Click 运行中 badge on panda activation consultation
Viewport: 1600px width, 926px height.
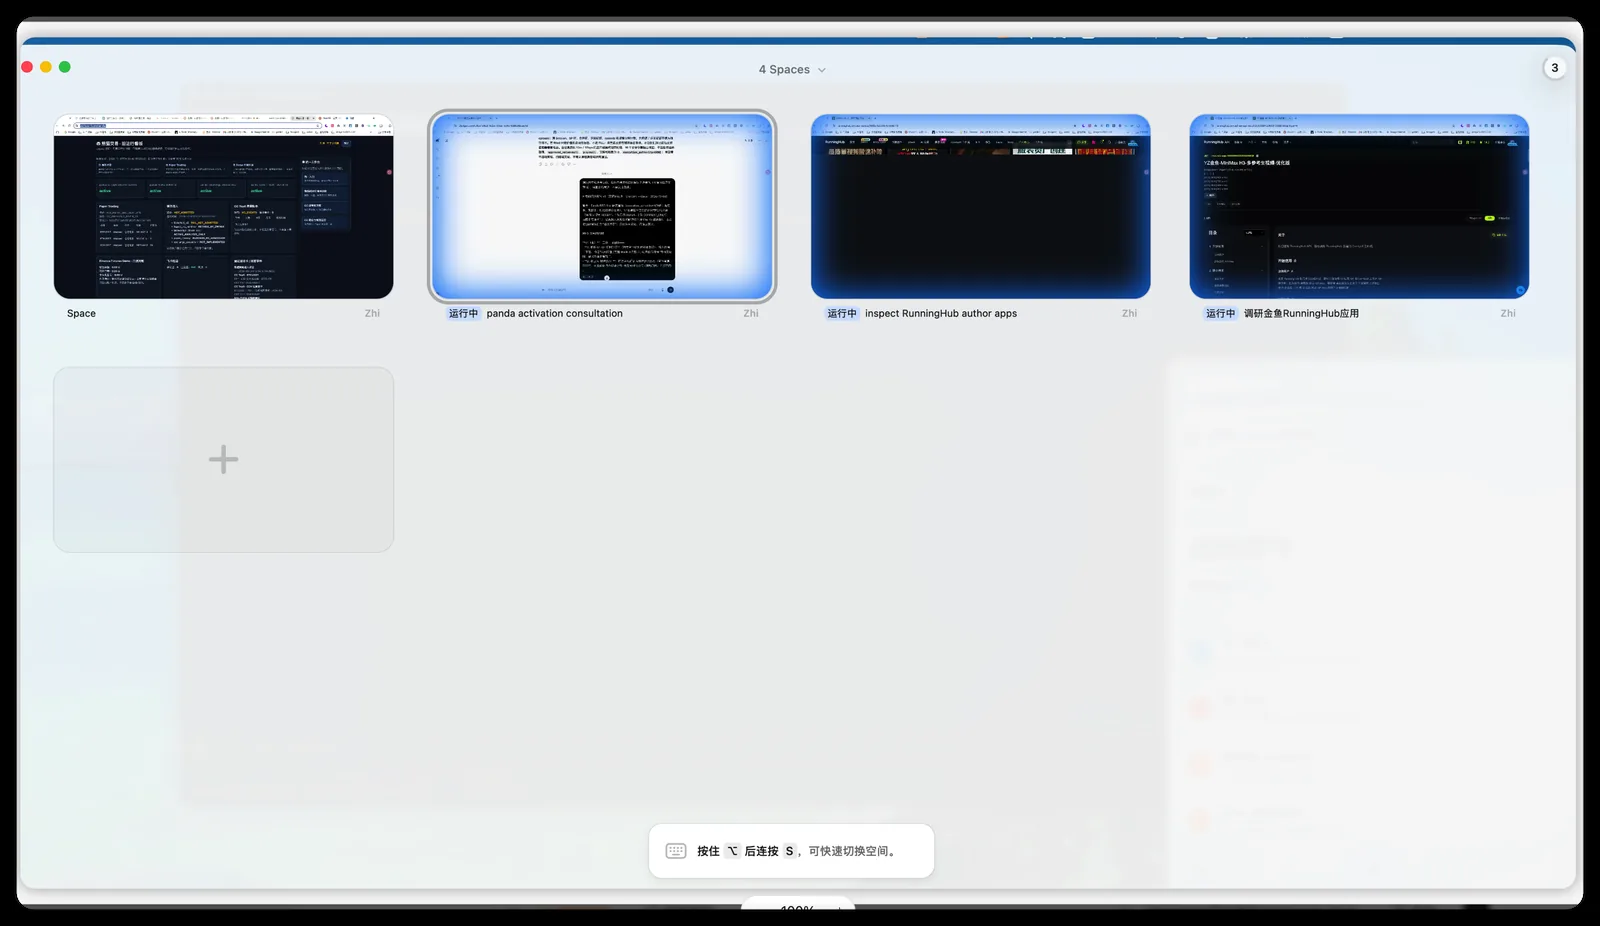[x=463, y=314]
